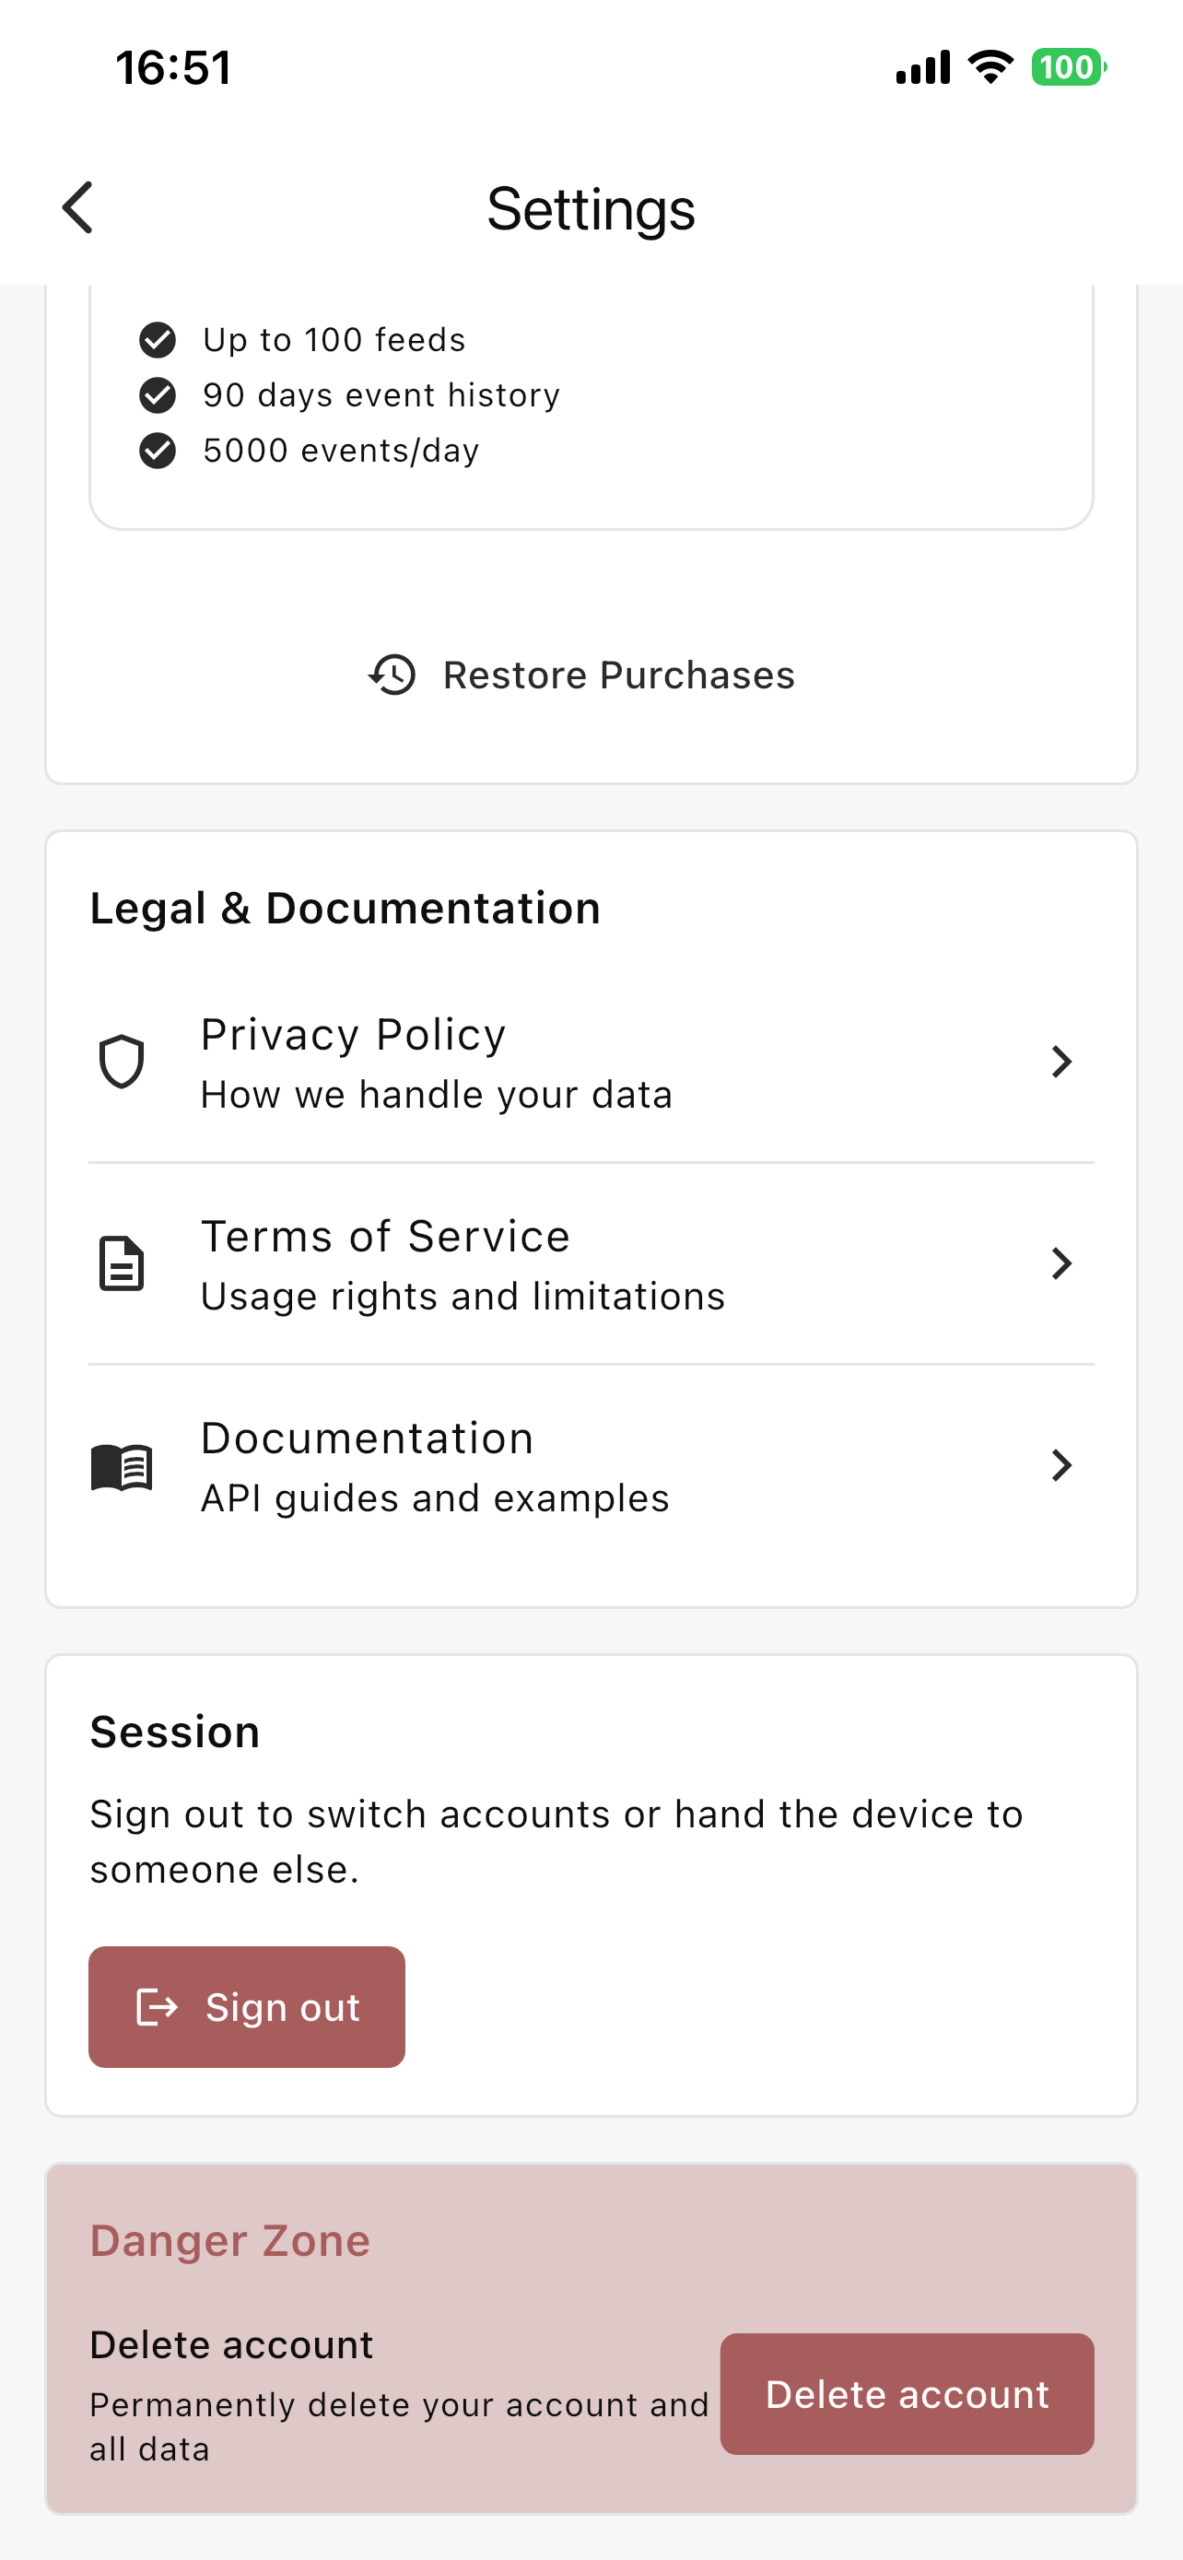
Task: Tap the '5000 events/day' checkmark
Action: [x=157, y=451]
